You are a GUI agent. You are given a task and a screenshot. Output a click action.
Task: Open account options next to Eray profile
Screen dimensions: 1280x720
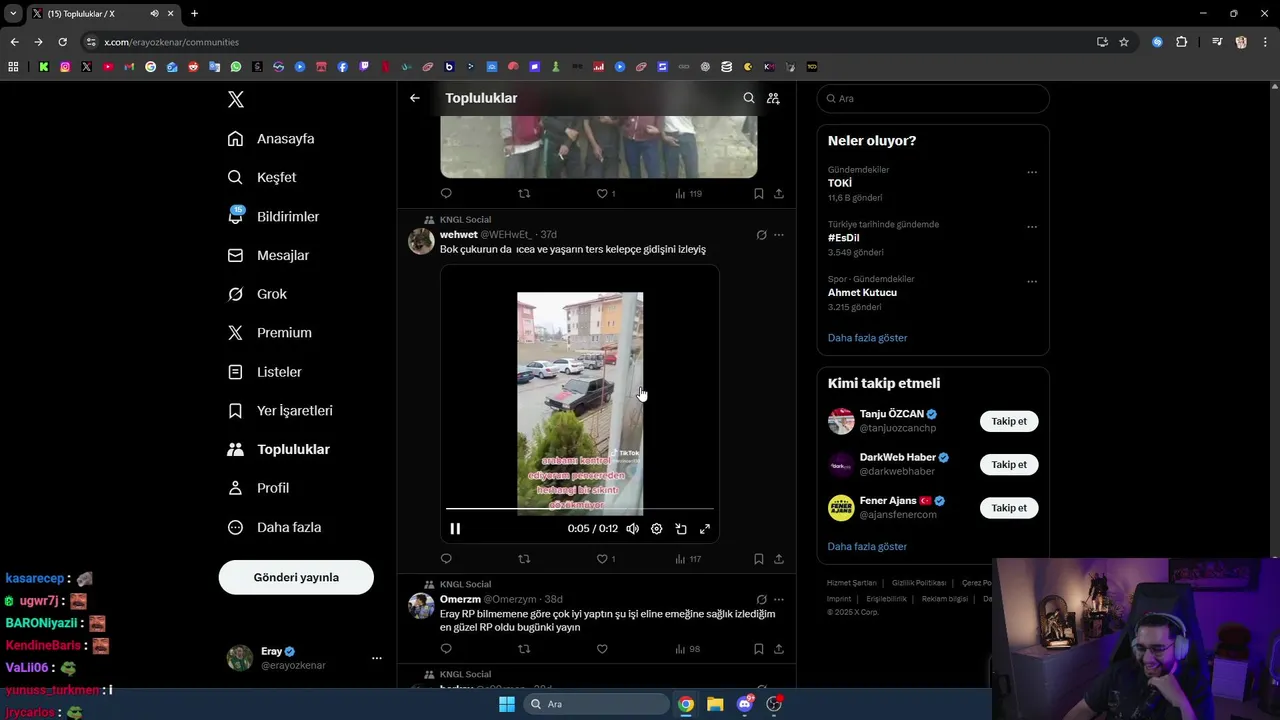click(x=377, y=658)
